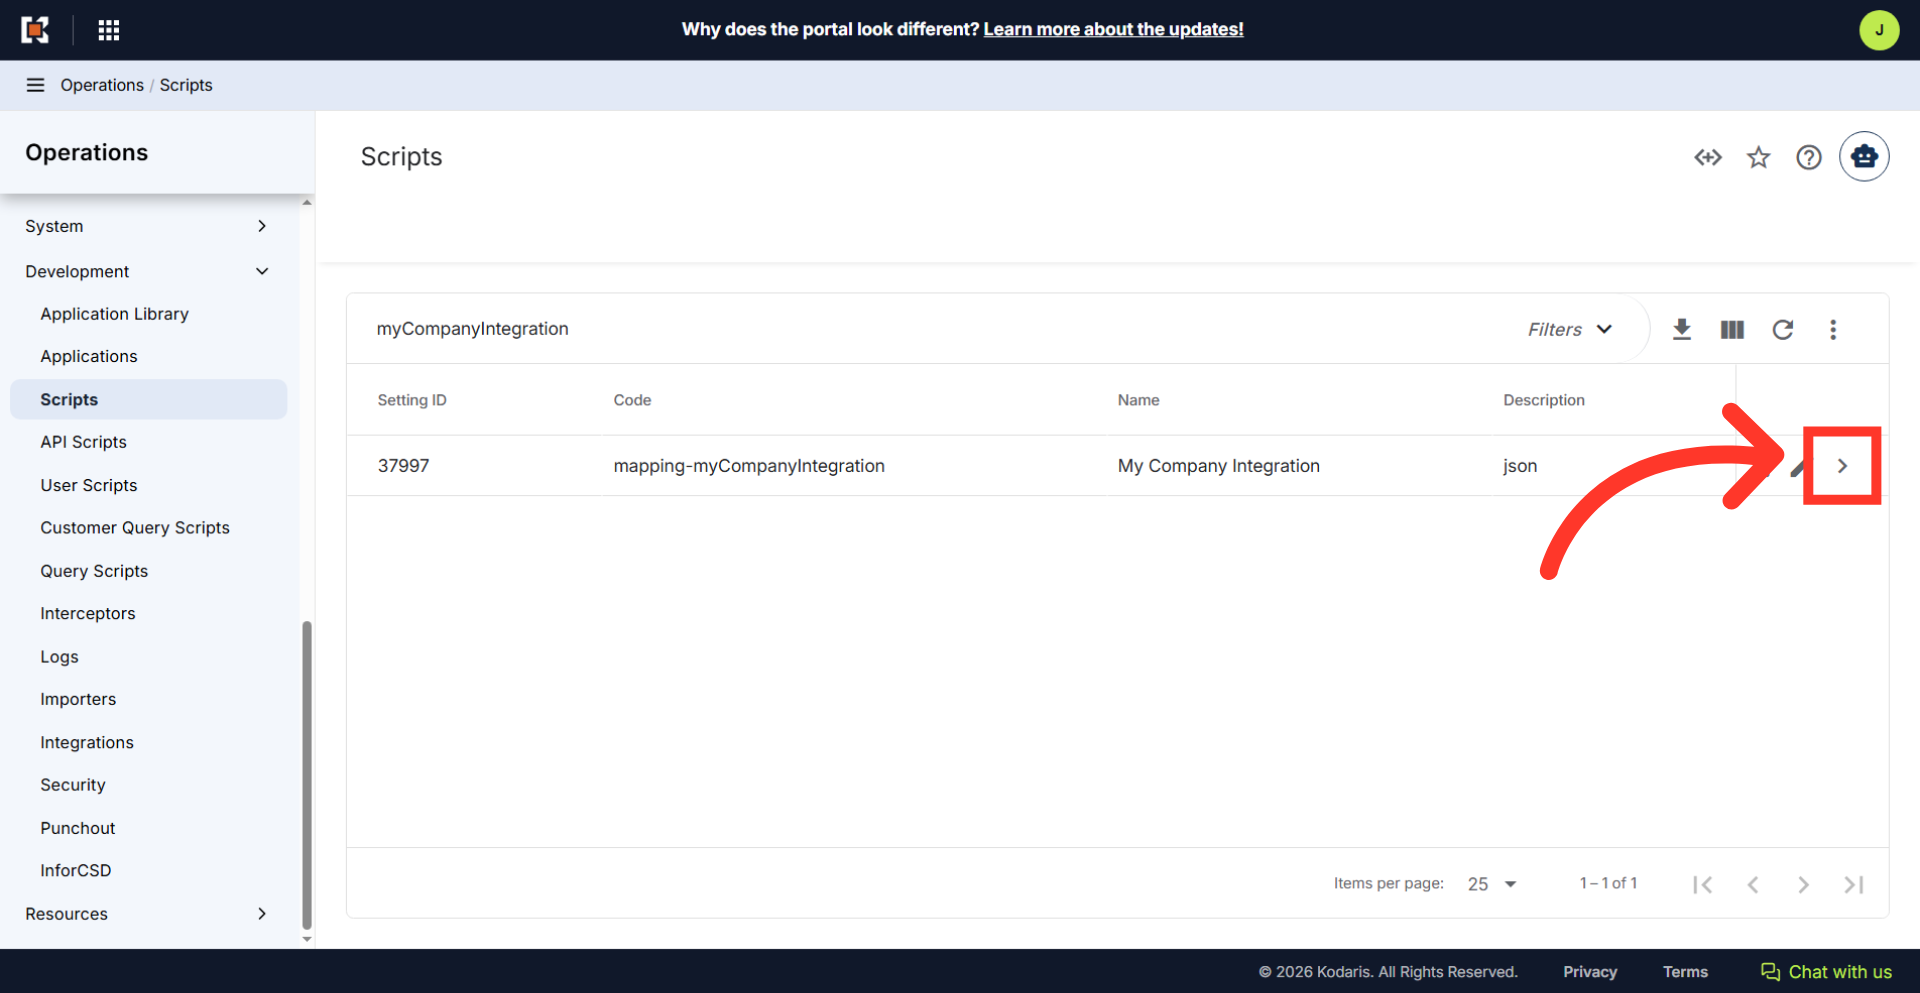Open Importers in sidebar
The width and height of the screenshot is (1920, 993).
(78, 699)
